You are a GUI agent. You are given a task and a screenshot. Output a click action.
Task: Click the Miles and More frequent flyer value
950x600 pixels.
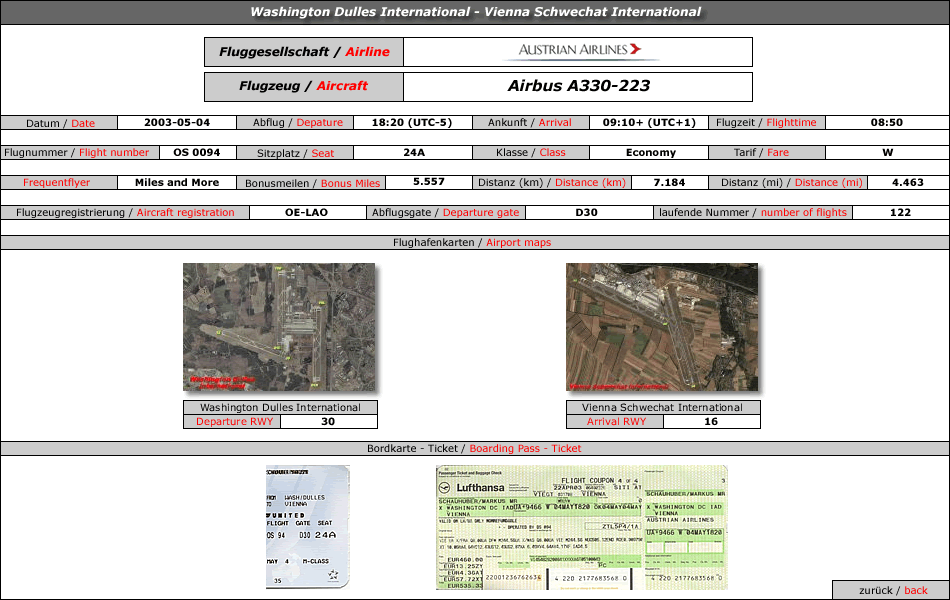point(177,183)
